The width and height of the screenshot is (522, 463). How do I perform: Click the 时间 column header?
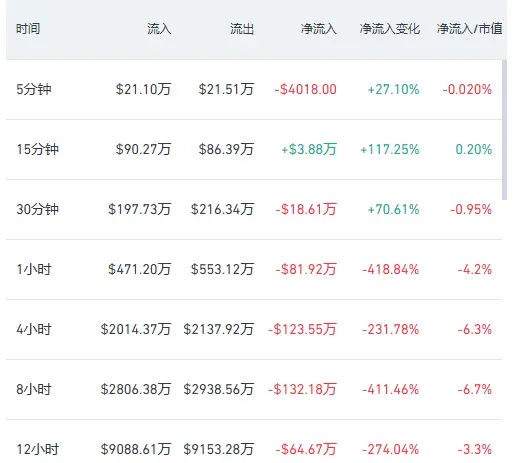pyautogui.click(x=28, y=29)
